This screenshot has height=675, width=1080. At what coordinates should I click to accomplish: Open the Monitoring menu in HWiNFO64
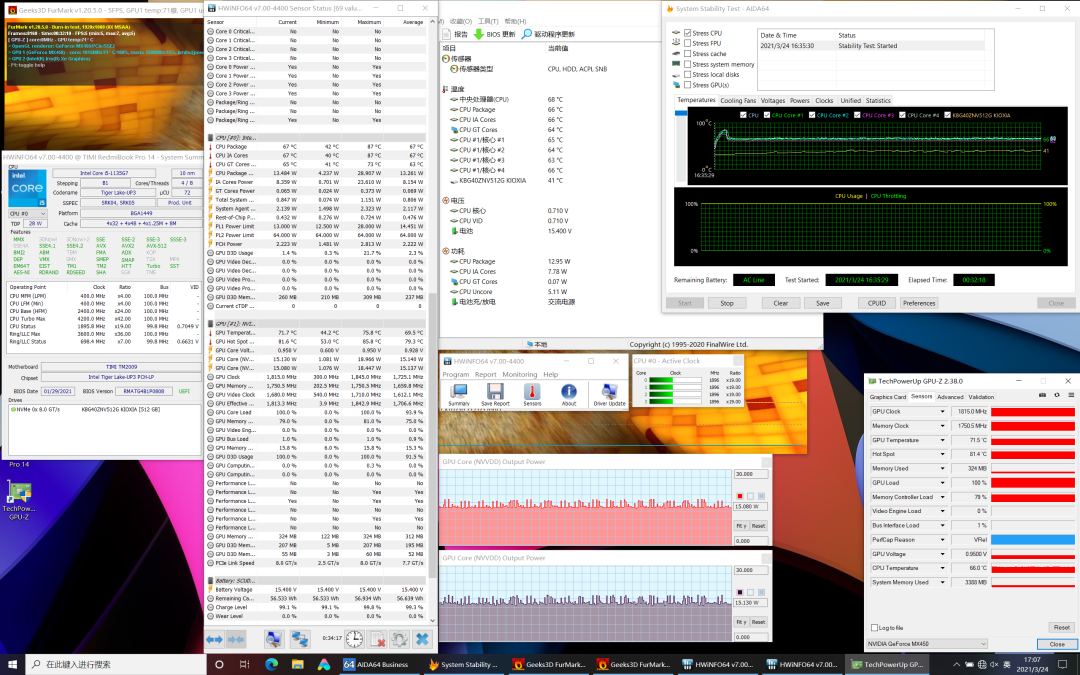tap(519, 374)
